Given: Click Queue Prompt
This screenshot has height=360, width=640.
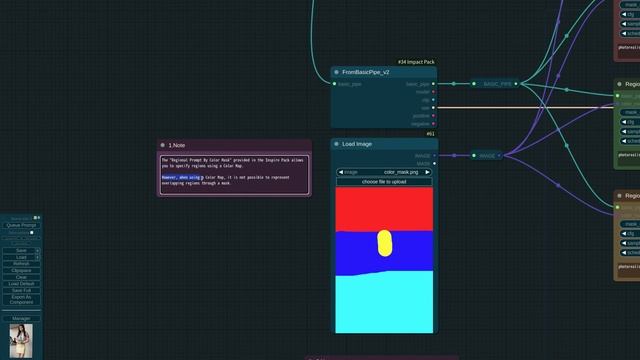Looking at the screenshot, I should click(x=21, y=225).
